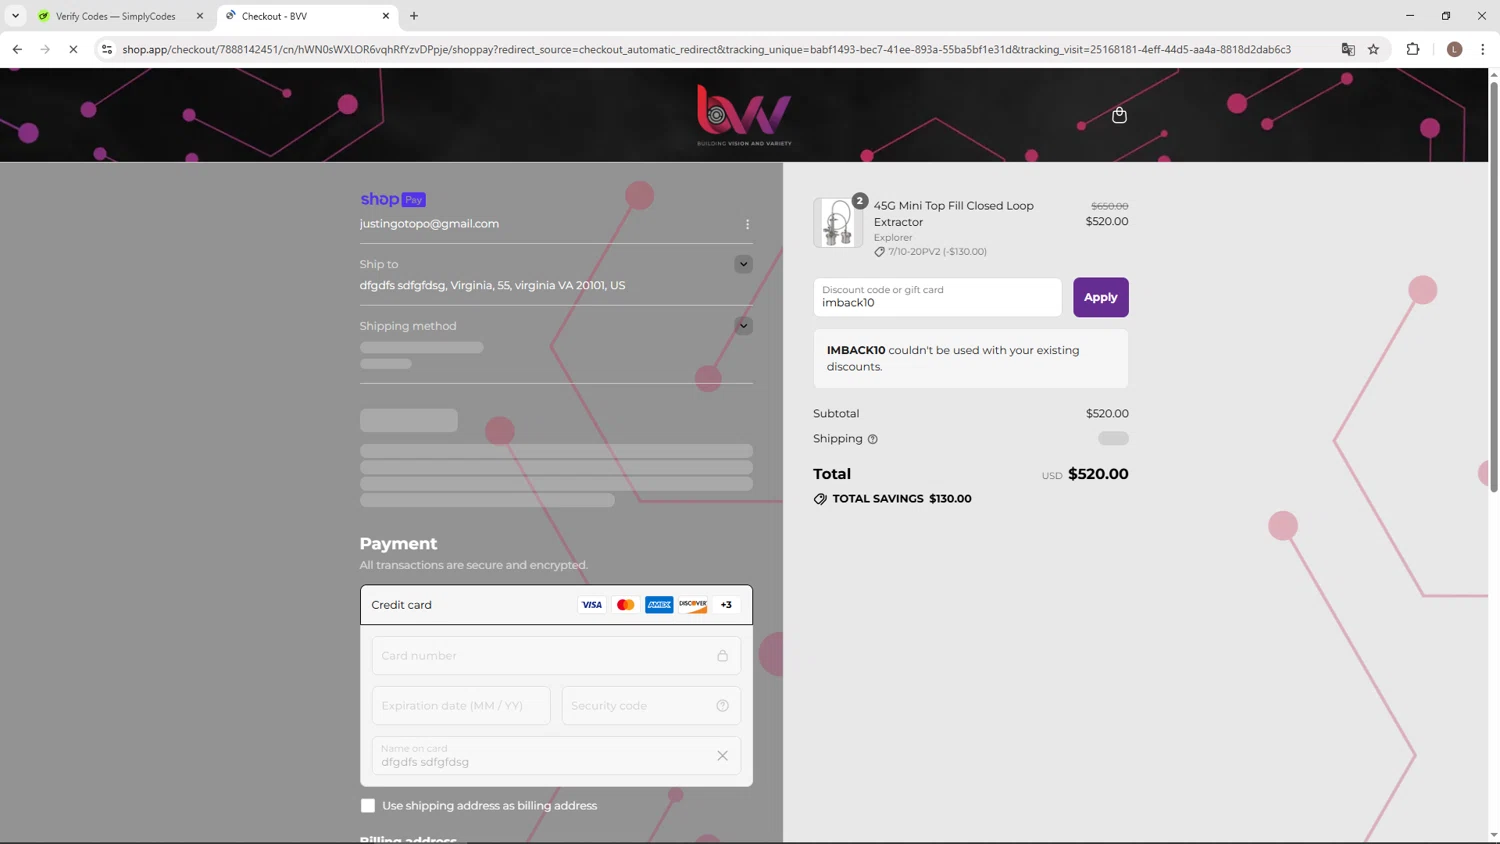Go forward in browser history
The width and height of the screenshot is (1500, 844).
(x=45, y=49)
